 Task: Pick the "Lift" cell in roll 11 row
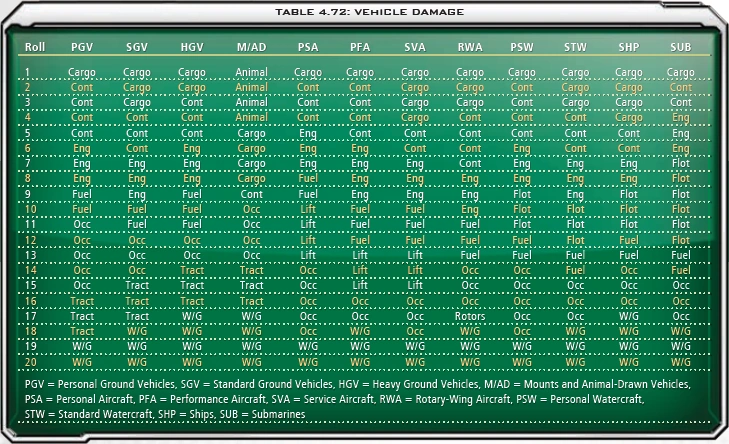click(x=308, y=224)
